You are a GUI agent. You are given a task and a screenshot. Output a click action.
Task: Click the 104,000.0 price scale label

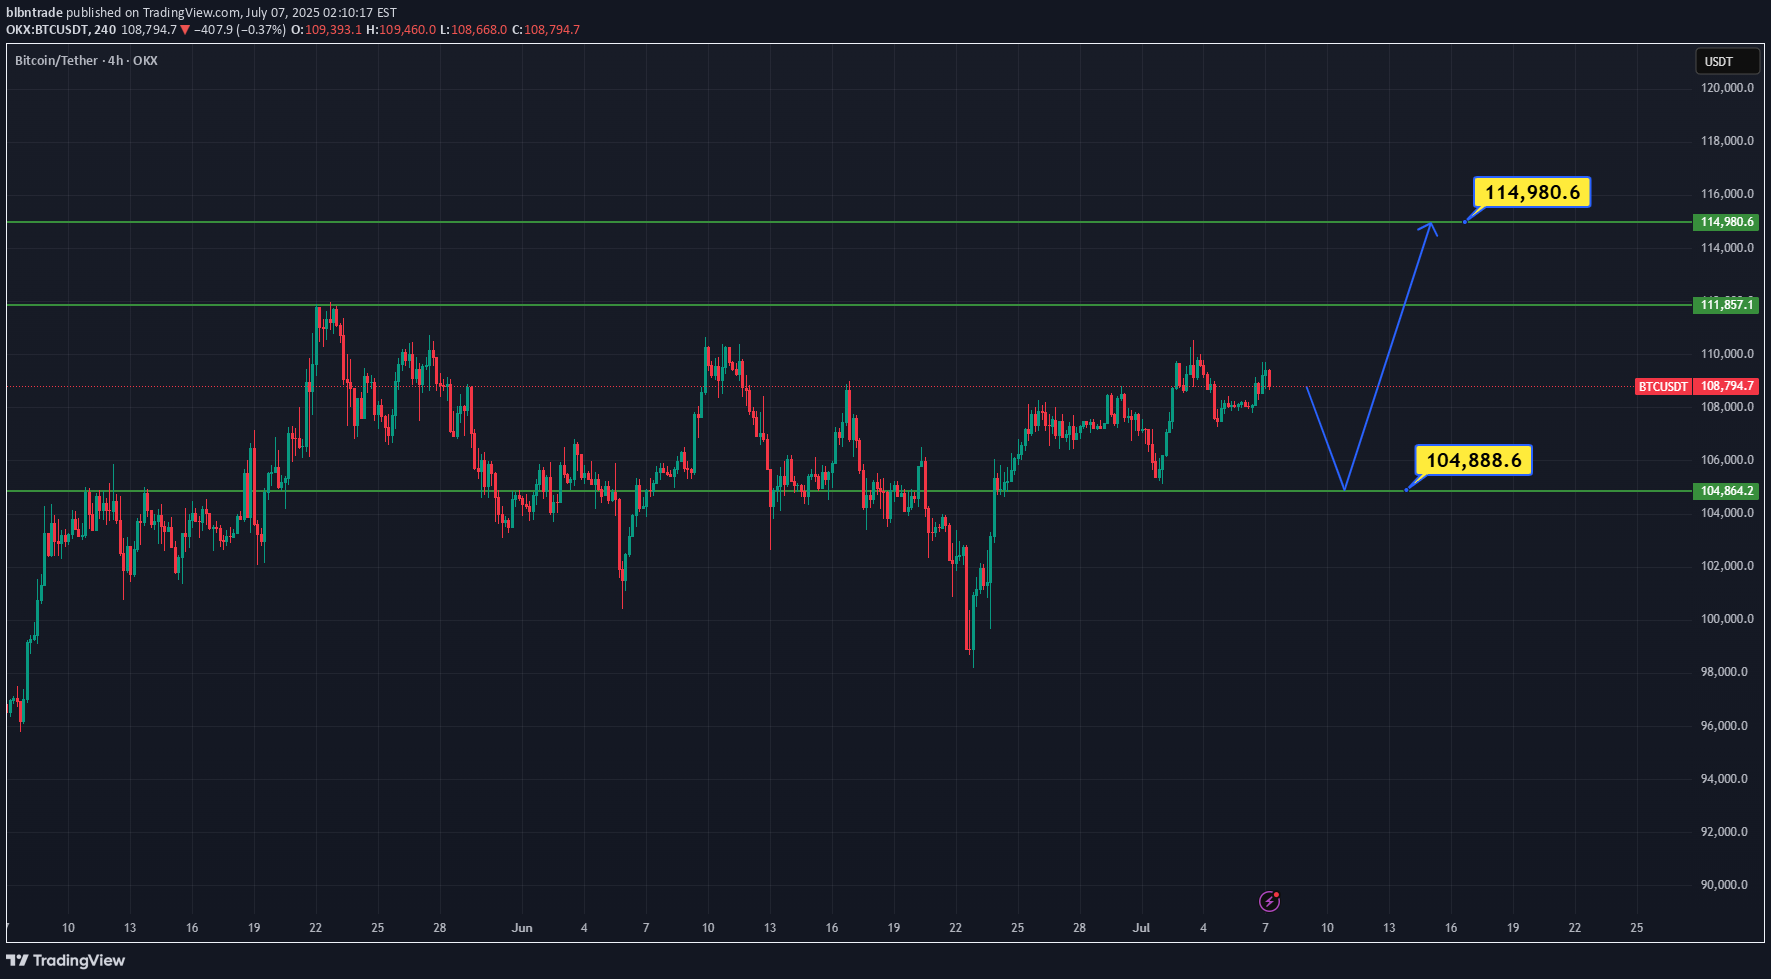pos(1727,513)
